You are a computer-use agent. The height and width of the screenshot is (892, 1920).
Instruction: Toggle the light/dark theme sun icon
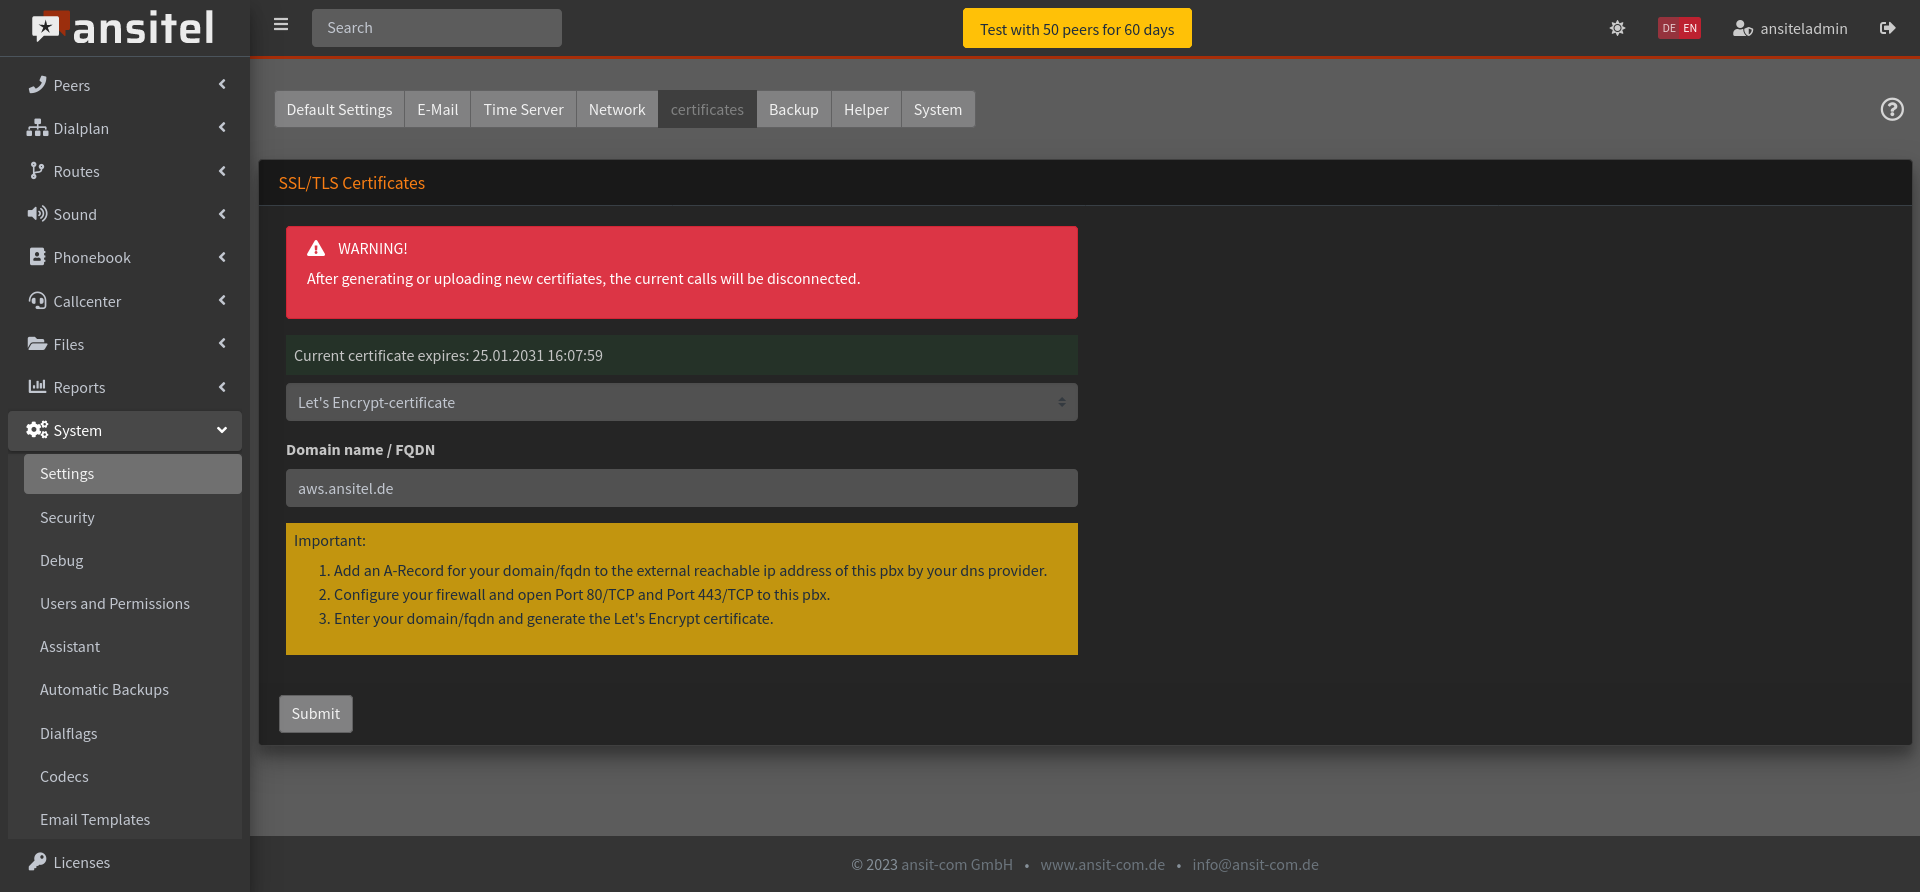(1617, 29)
